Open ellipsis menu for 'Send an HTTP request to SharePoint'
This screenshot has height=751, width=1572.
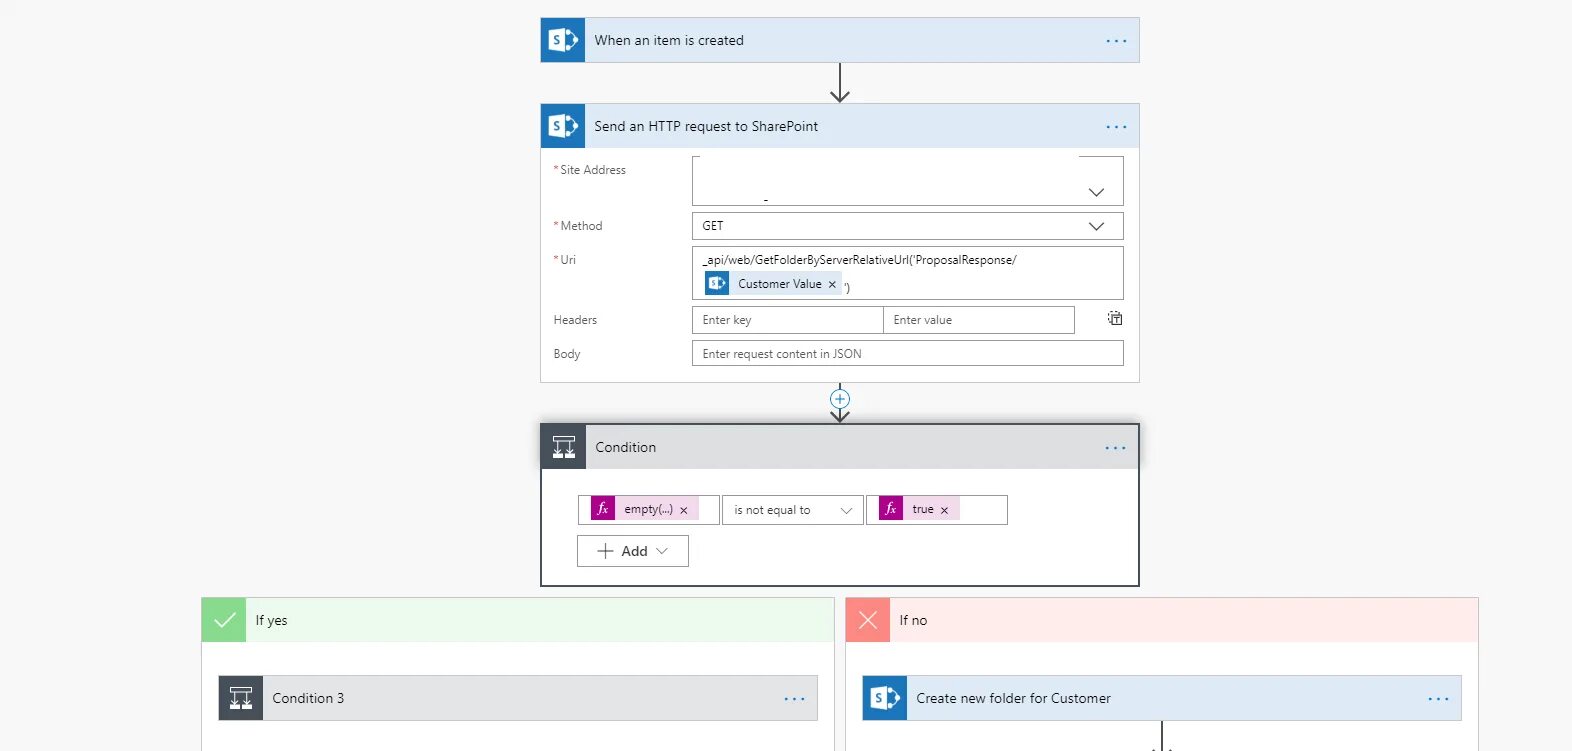[1116, 127]
